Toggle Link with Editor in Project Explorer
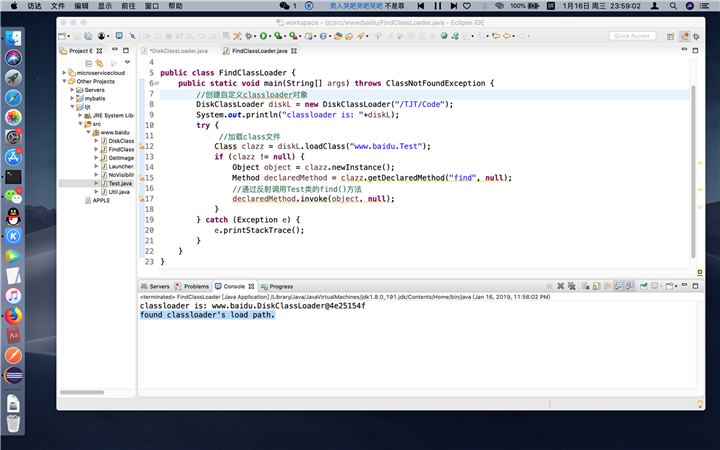720x450 pixels. [x=99, y=63]
